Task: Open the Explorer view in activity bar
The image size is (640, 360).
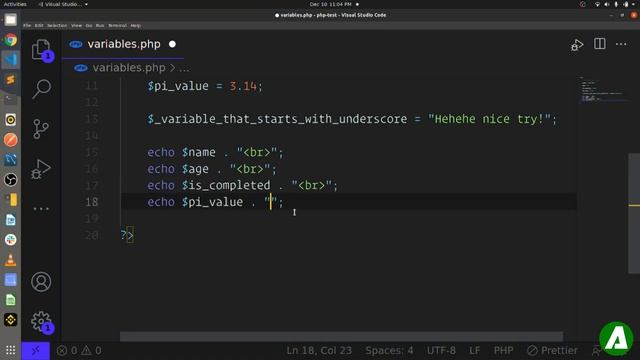Action: tap(41, 49)
